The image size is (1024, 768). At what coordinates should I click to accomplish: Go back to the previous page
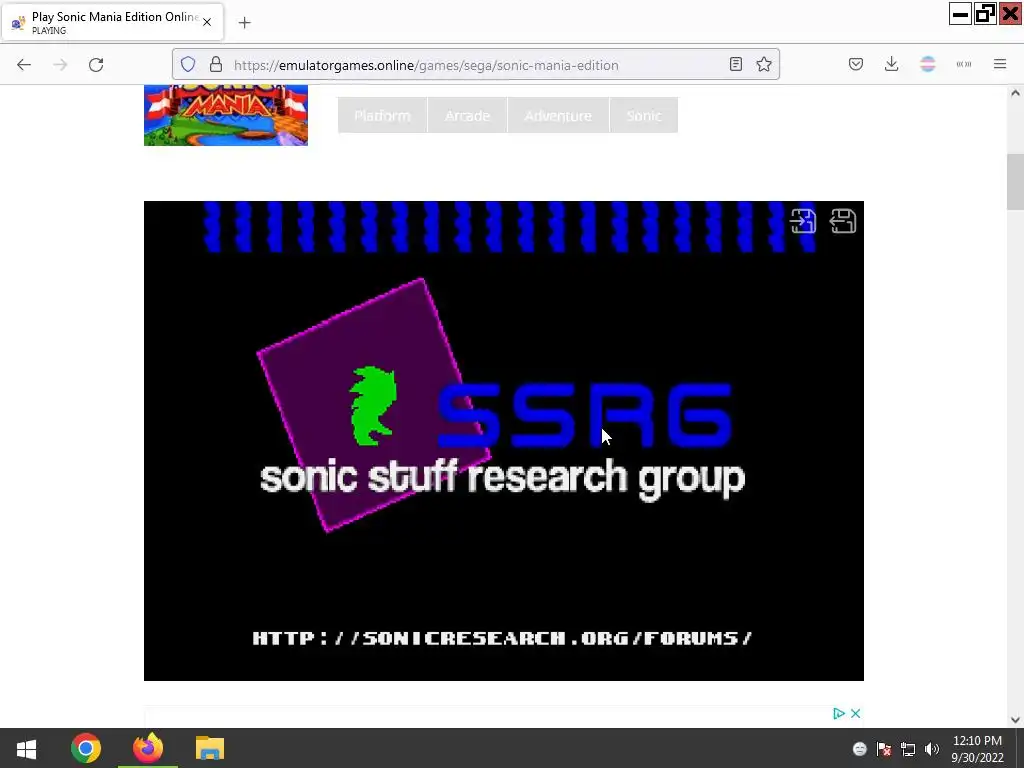point(24,65)
